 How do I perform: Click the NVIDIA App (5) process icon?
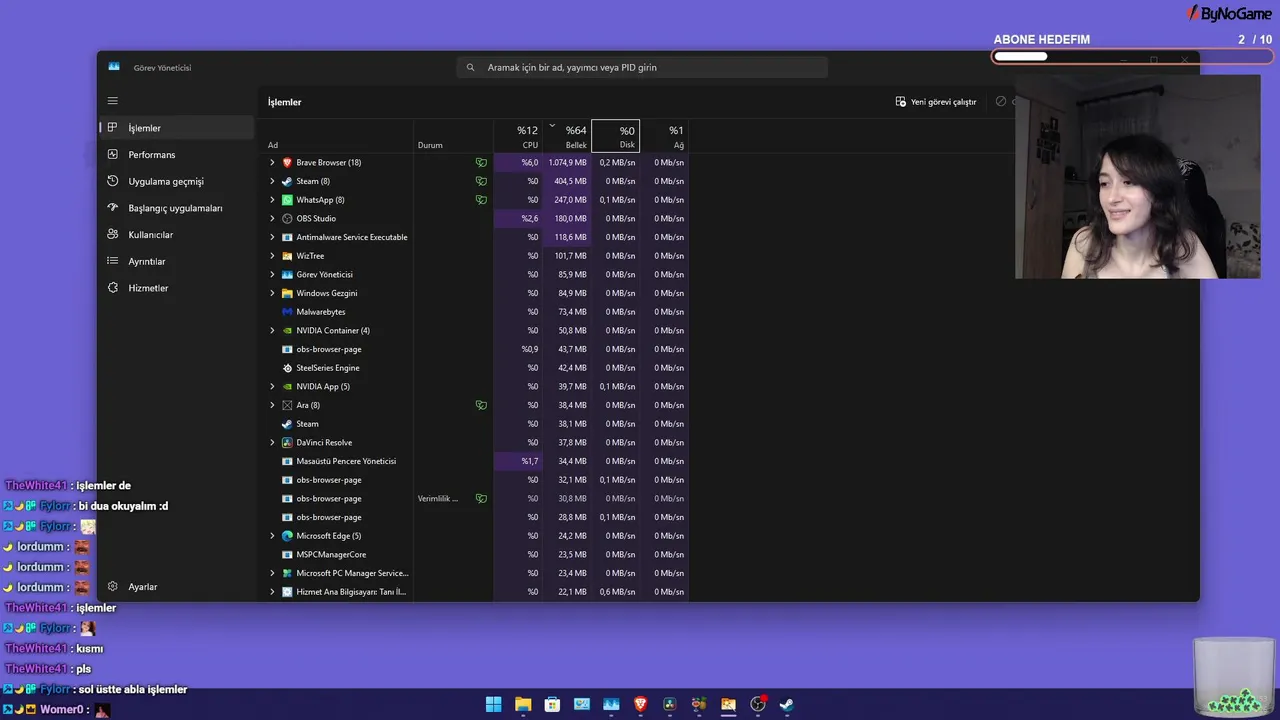coord(287,387)
